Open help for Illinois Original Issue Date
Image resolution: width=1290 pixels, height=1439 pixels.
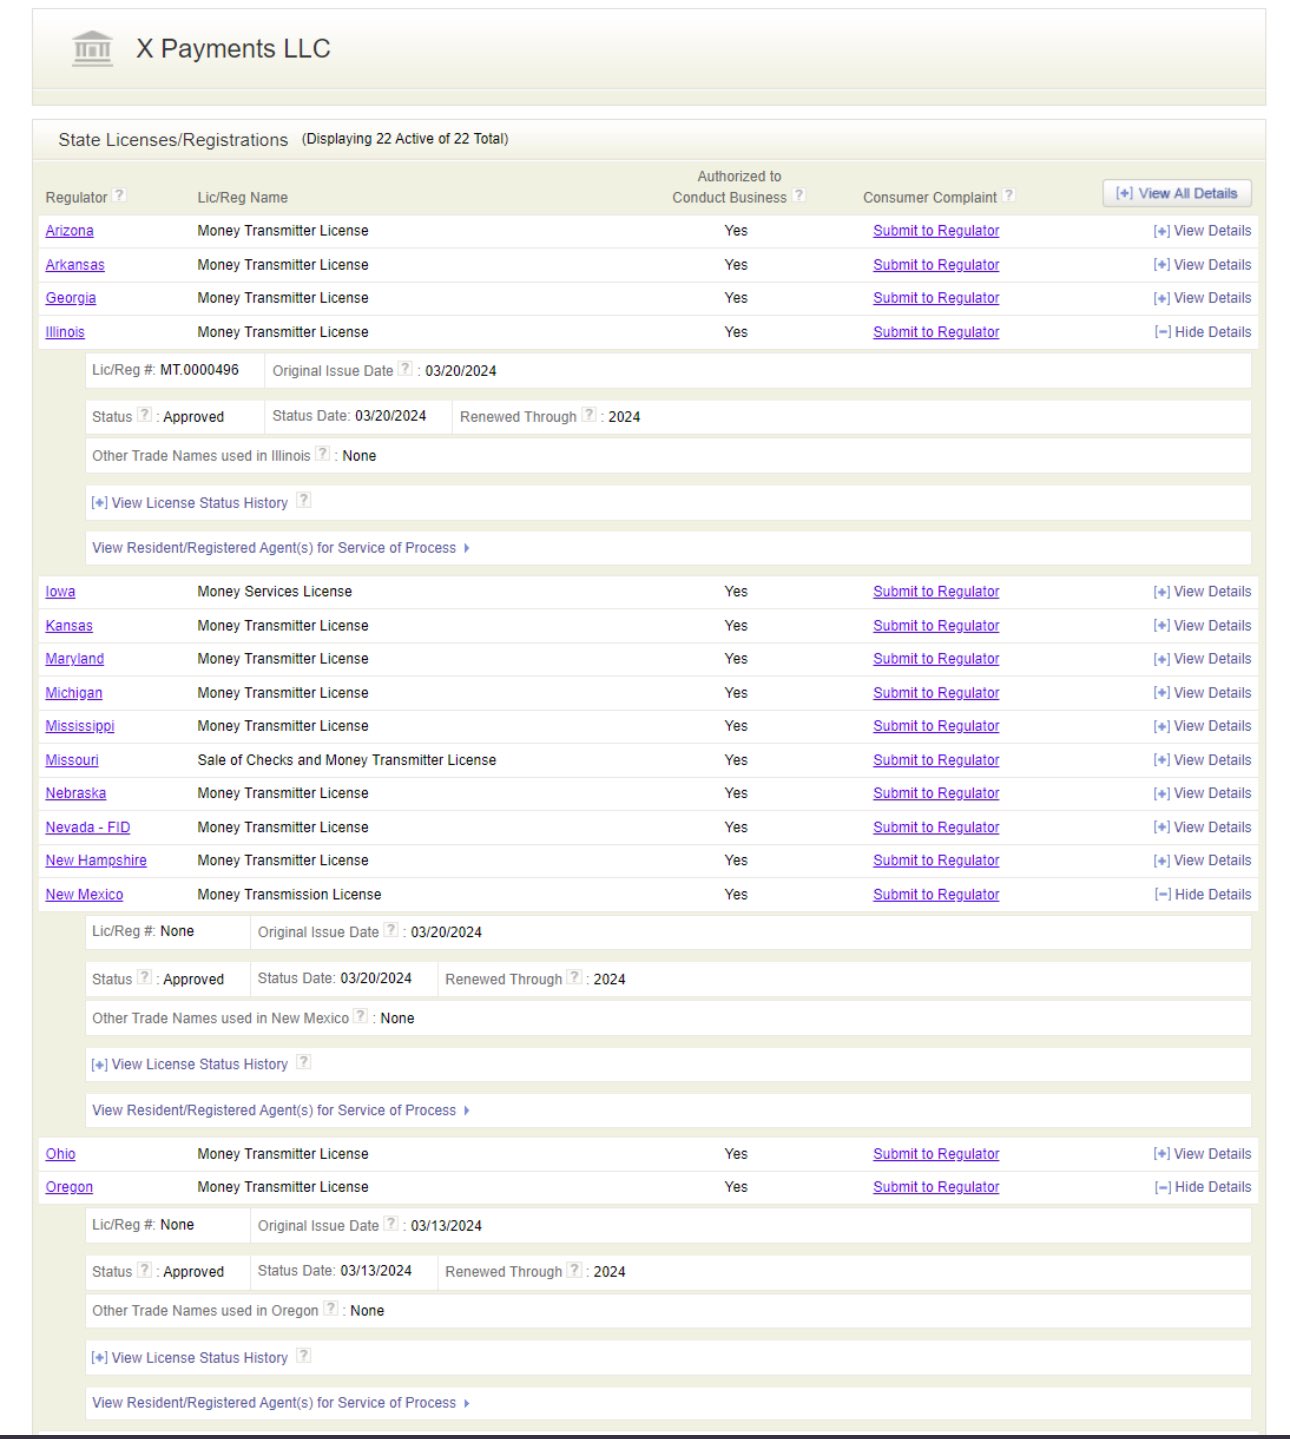tap(405, 368)
